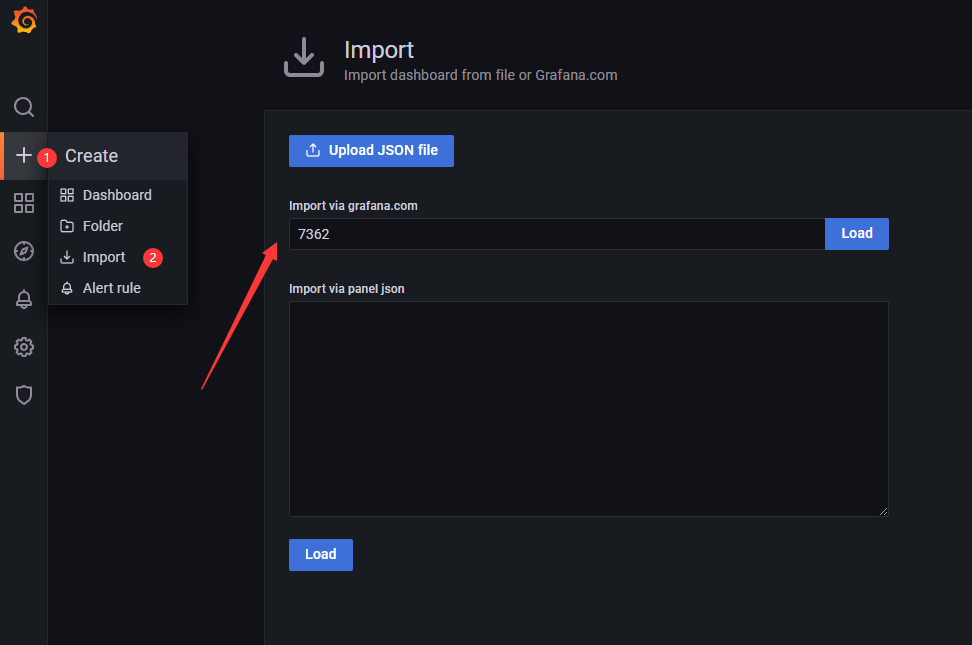
Task: Open search using the magnifier icon
Action: pos(24,107)
